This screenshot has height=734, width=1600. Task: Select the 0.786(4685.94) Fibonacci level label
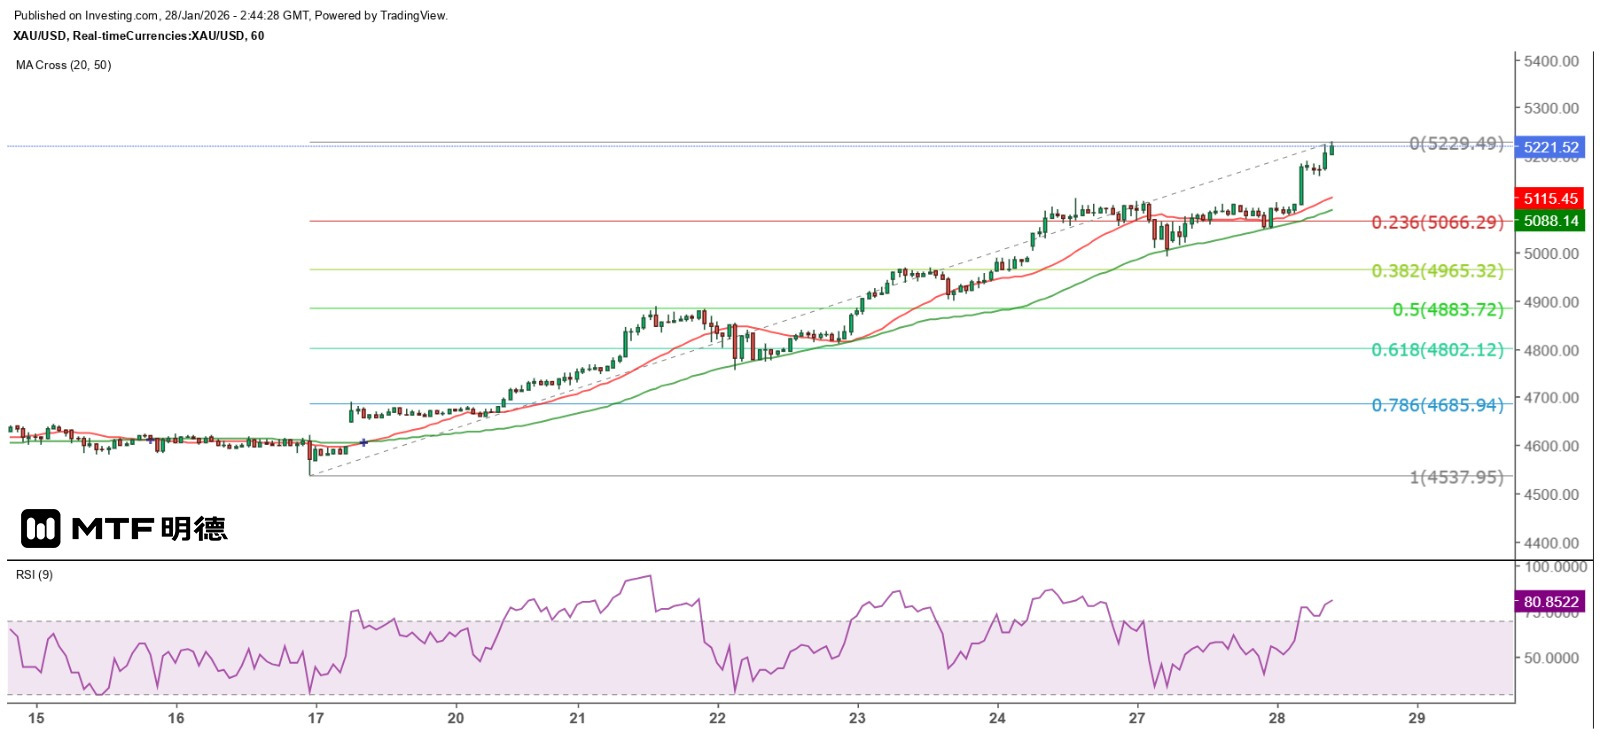[x=1437, y=405]
